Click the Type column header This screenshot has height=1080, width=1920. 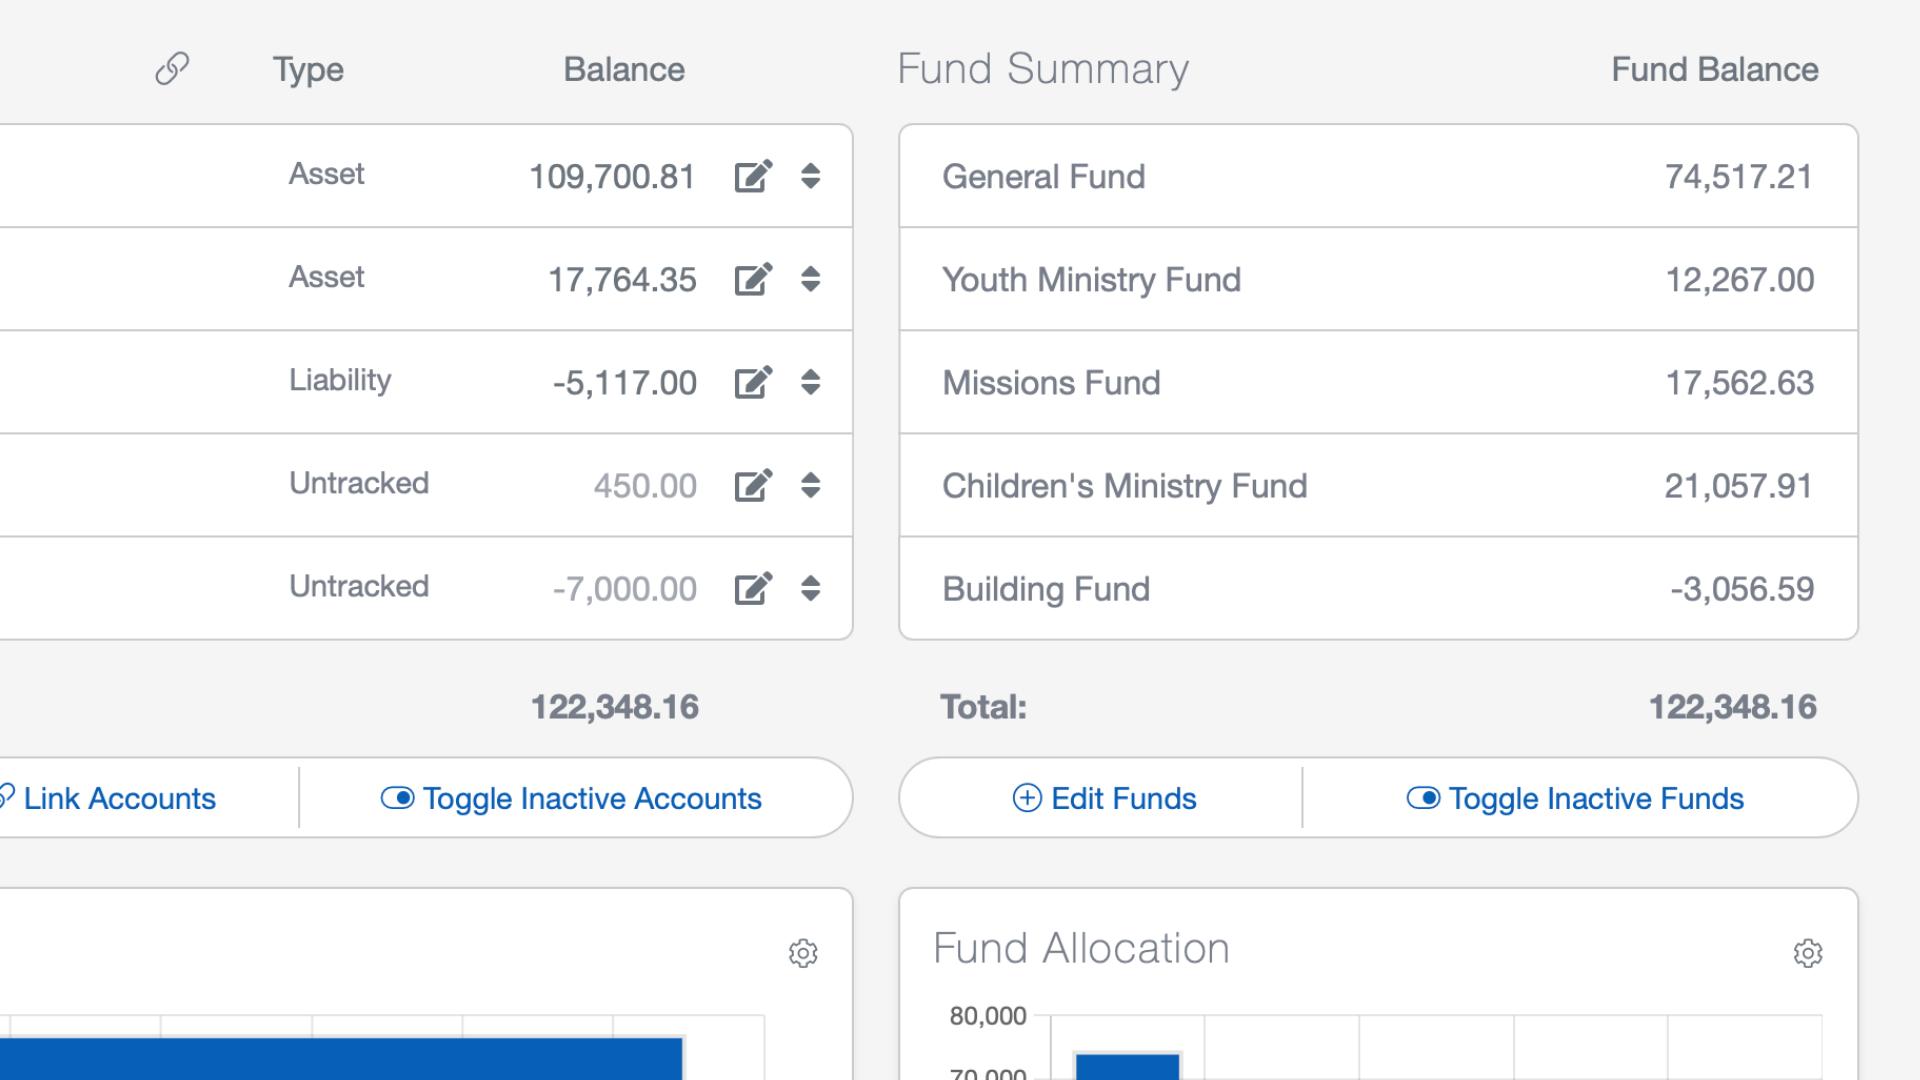coord(308,70)
